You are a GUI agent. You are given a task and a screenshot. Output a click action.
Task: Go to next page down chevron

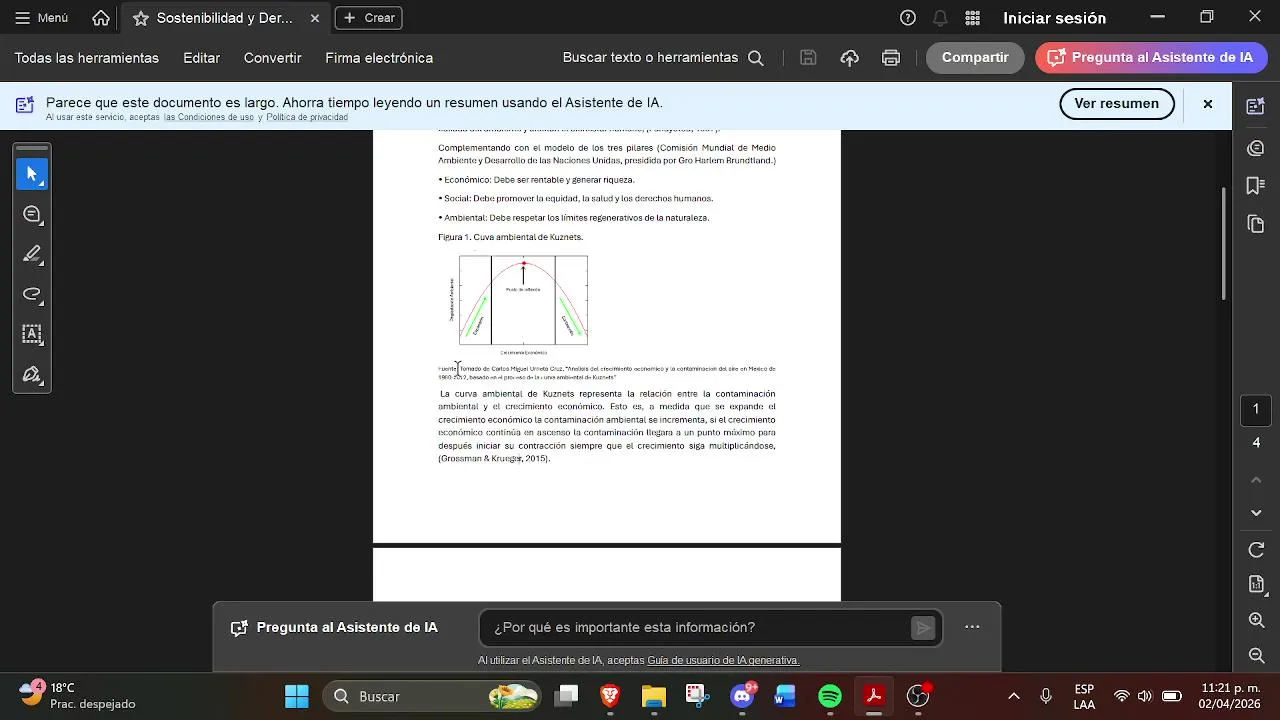pos(1257,513)
